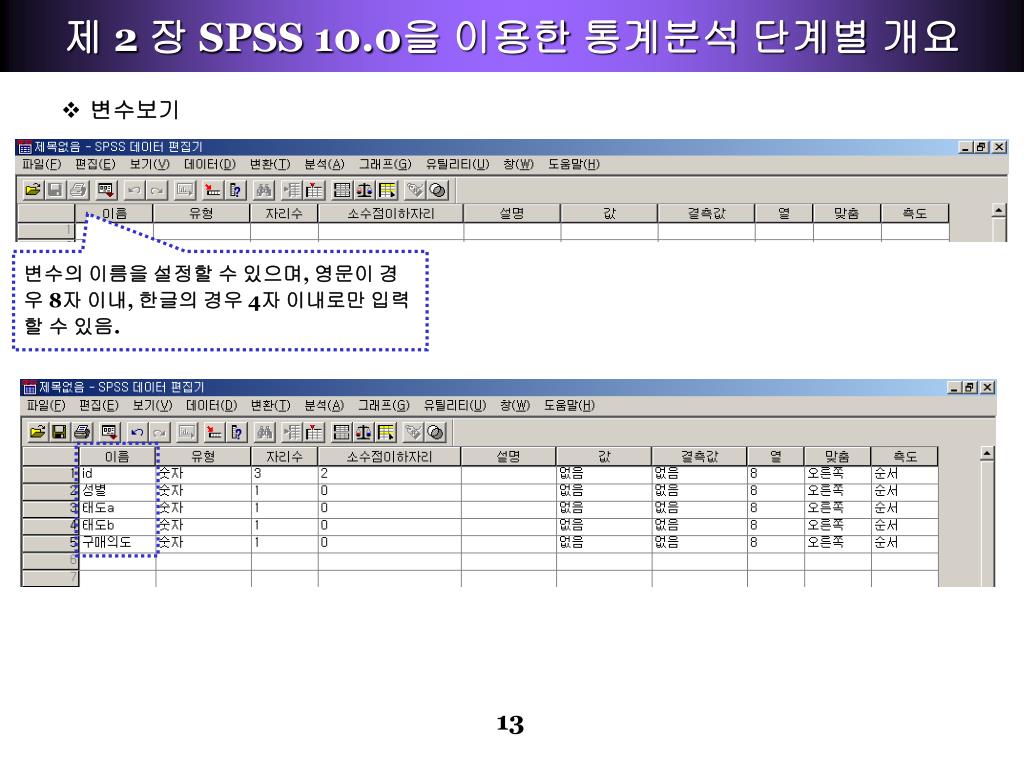Go to Case in the window listing variables

click(x=214, y=432)
